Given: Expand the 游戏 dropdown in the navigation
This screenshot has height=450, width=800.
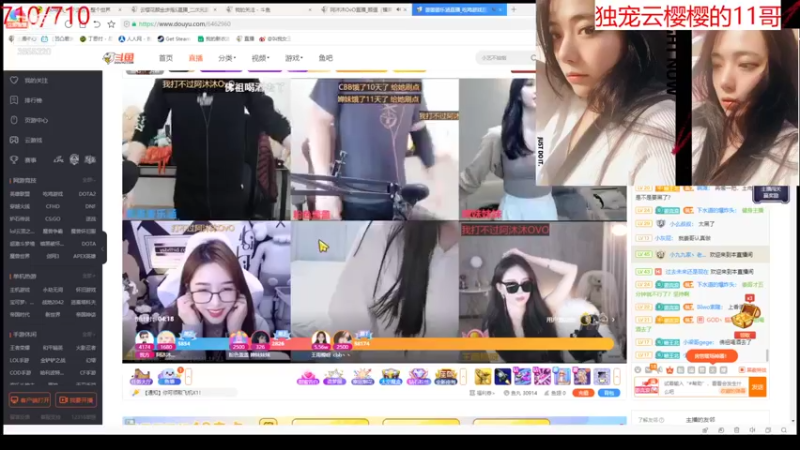Looking at the screenshot, I should point(294,58).
